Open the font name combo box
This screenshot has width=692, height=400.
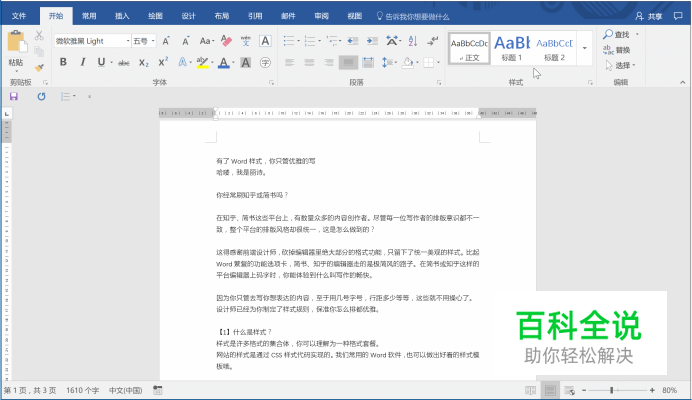93,41
